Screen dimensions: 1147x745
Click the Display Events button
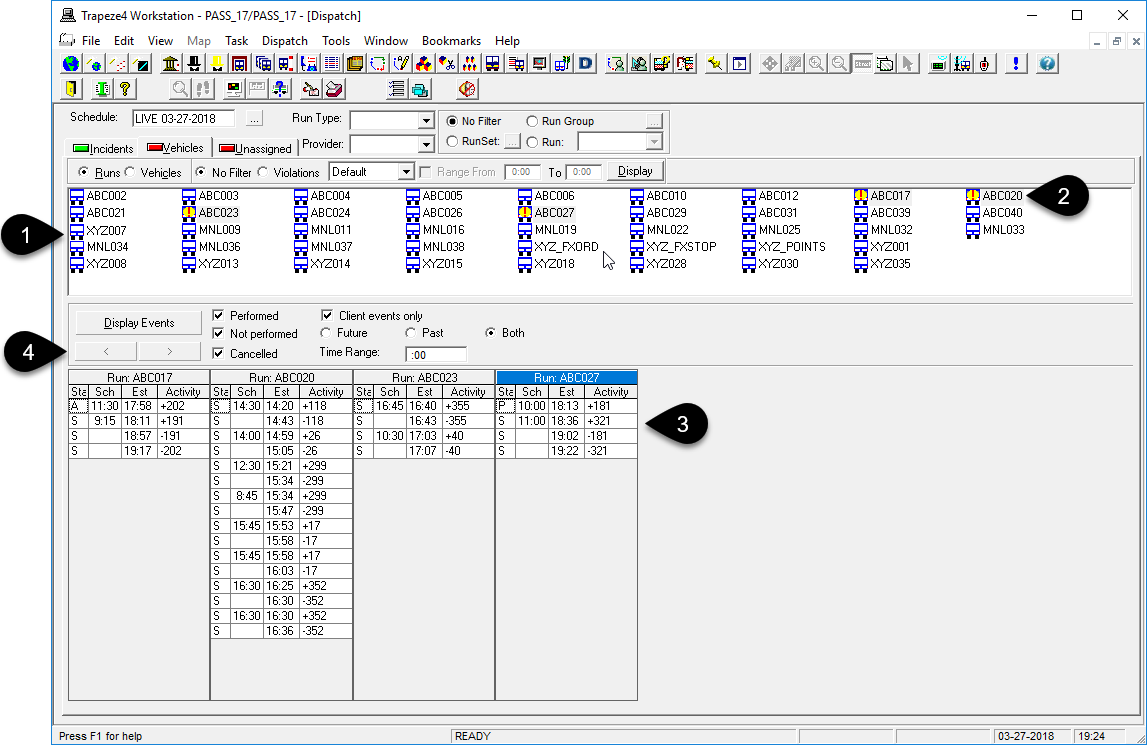click(138, 322)
